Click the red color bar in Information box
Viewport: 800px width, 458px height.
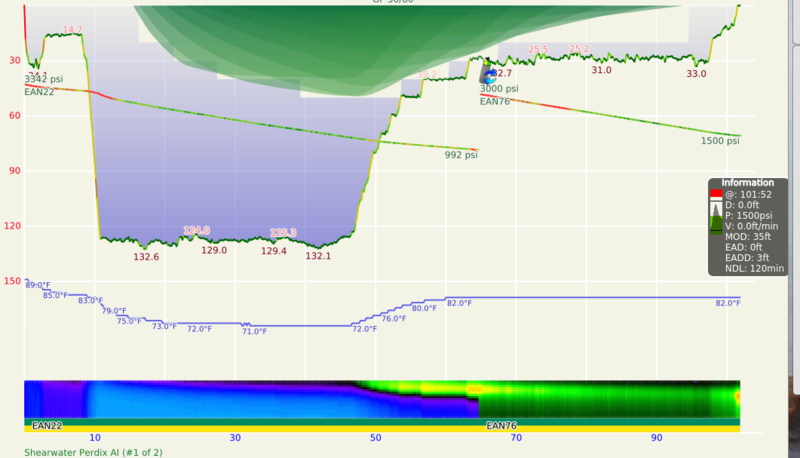pyautogui.click(x=715, y=194)
